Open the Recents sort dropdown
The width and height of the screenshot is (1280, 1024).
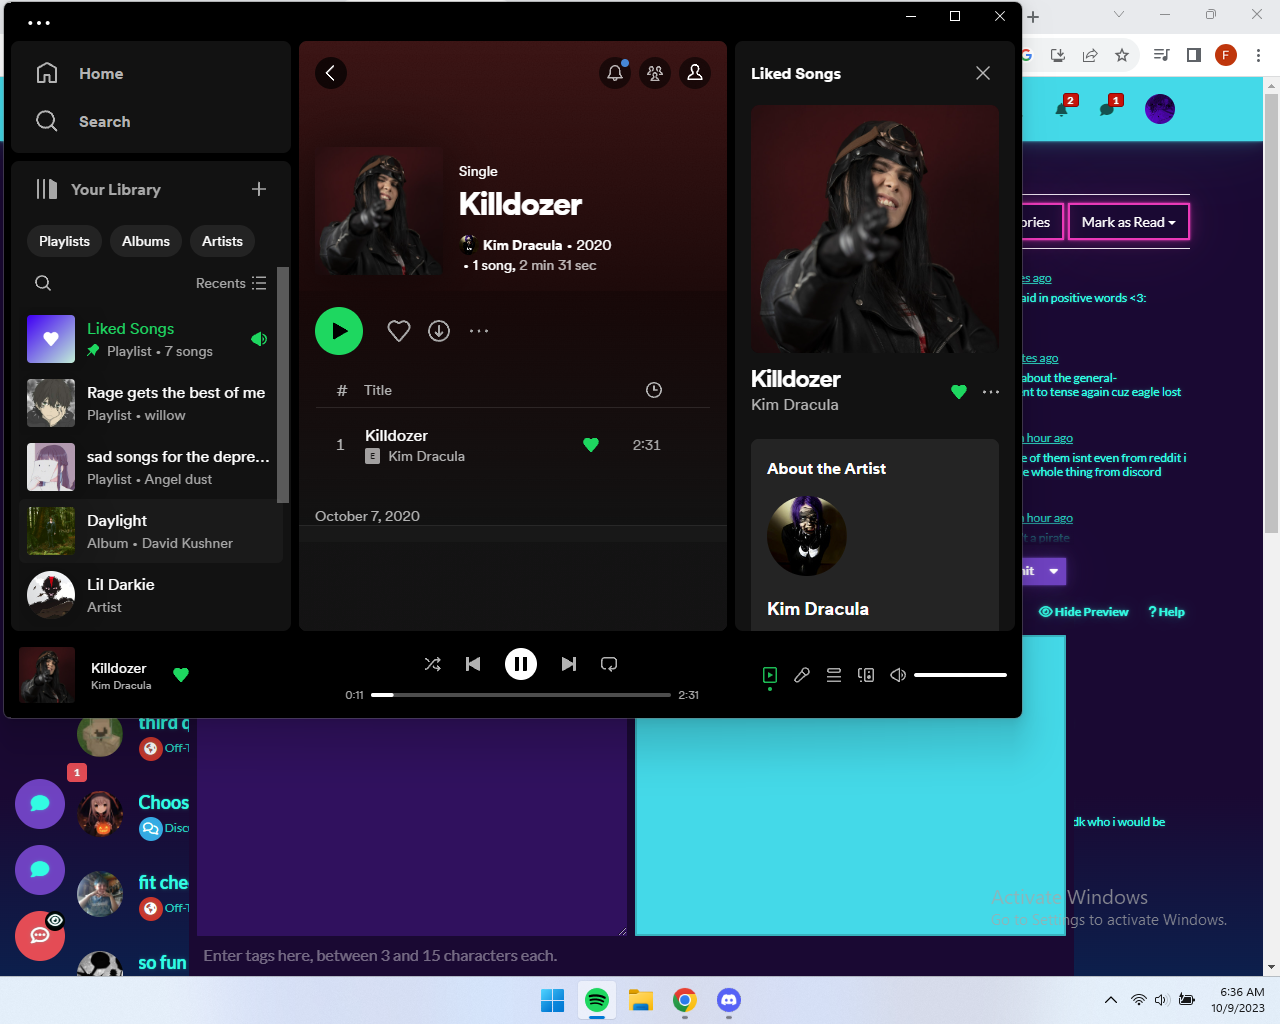click(x=231, y=283)
